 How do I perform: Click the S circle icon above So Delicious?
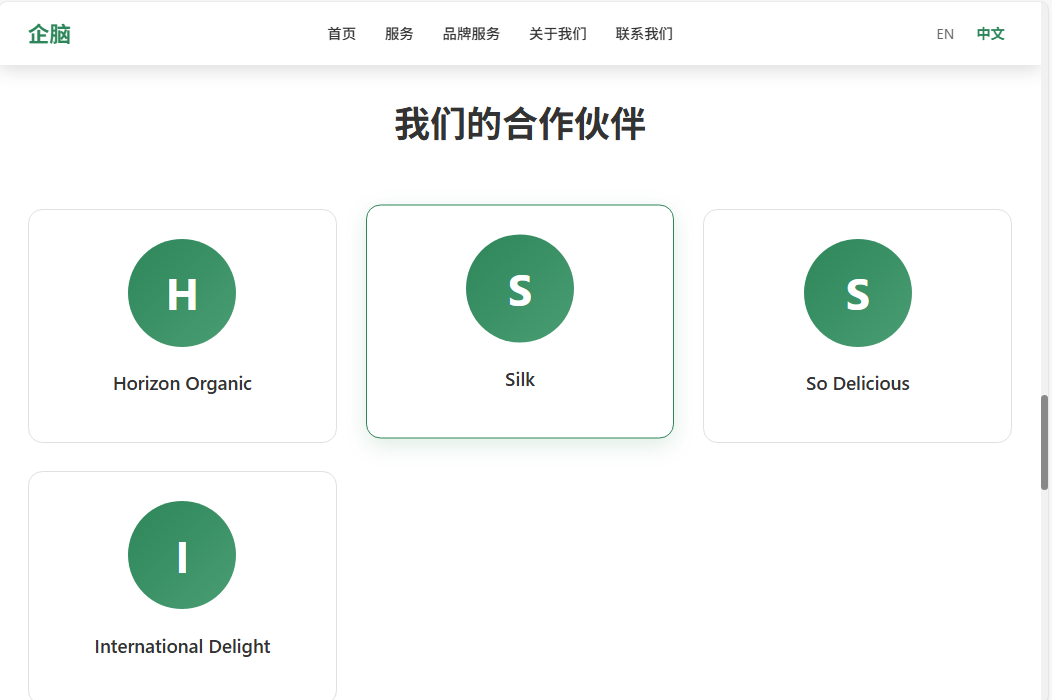click(x=858, y=293)
